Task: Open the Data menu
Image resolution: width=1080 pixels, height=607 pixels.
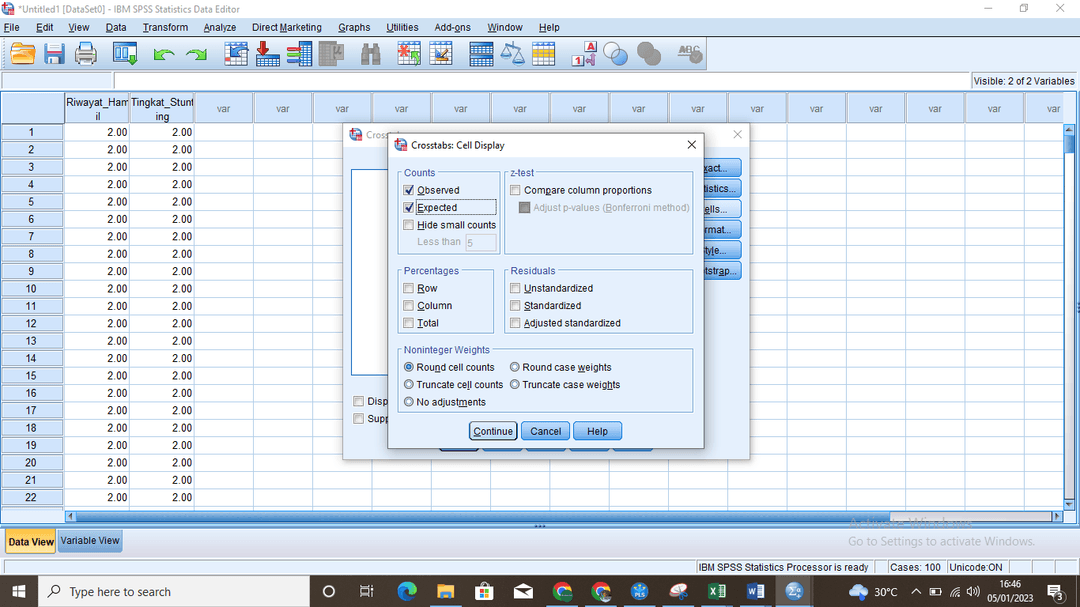Action: (116, 28)
